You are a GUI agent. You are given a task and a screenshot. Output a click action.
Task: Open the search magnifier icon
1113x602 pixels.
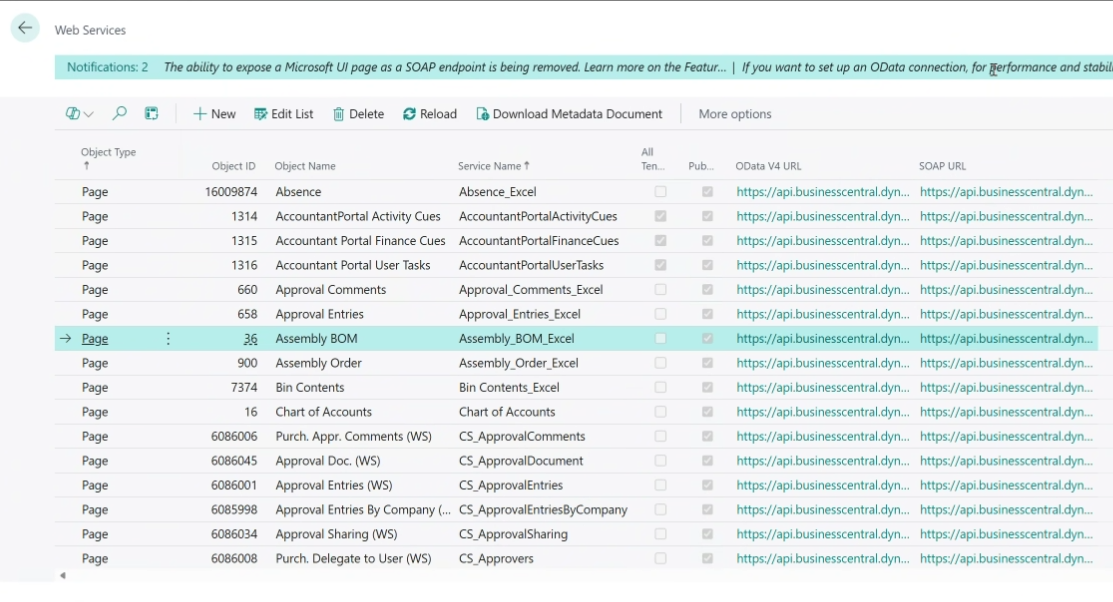pos(119,114)
